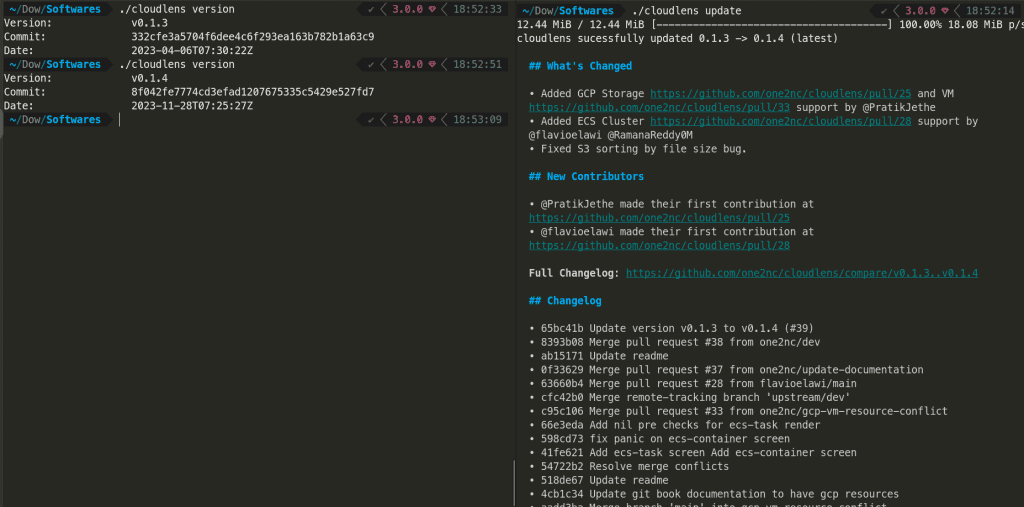Click the checkmark status icon in 18:52:33 prompt

(371, 9)
